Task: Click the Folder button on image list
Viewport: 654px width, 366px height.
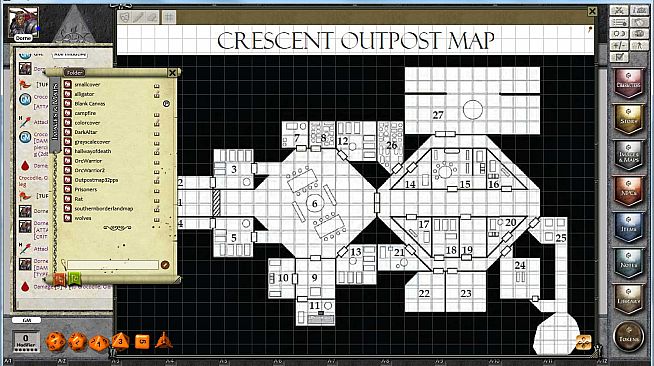Action: pyautogui.click(x=75, y=73)
